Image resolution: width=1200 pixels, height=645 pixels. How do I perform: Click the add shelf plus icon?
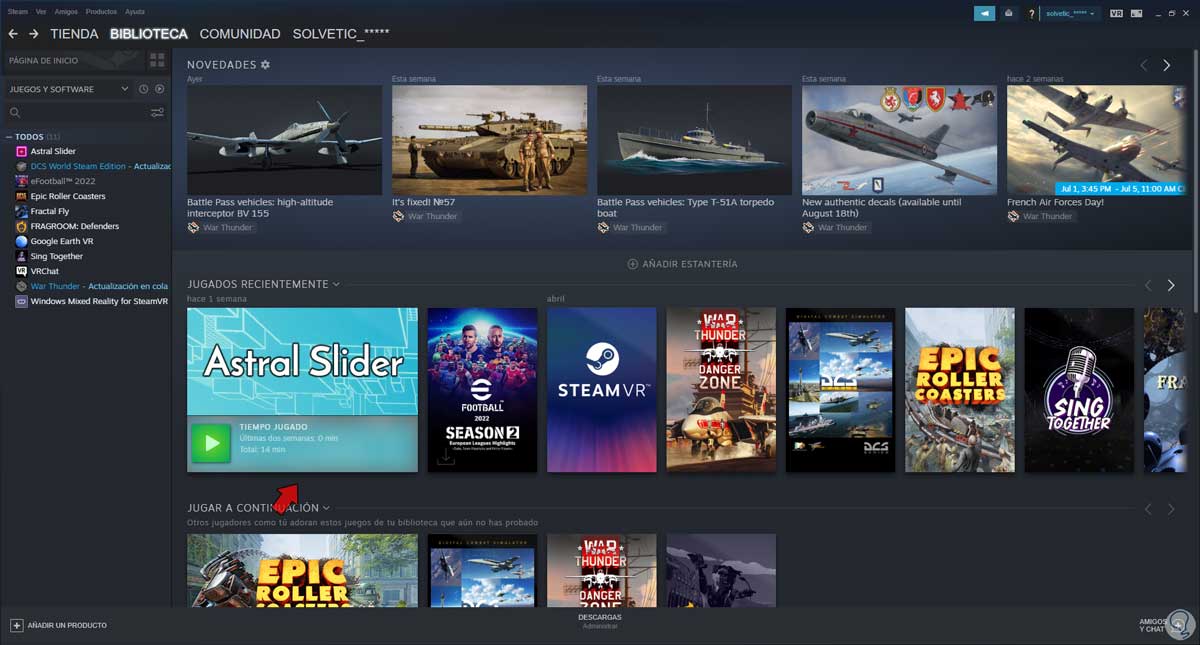pos(632,264)
